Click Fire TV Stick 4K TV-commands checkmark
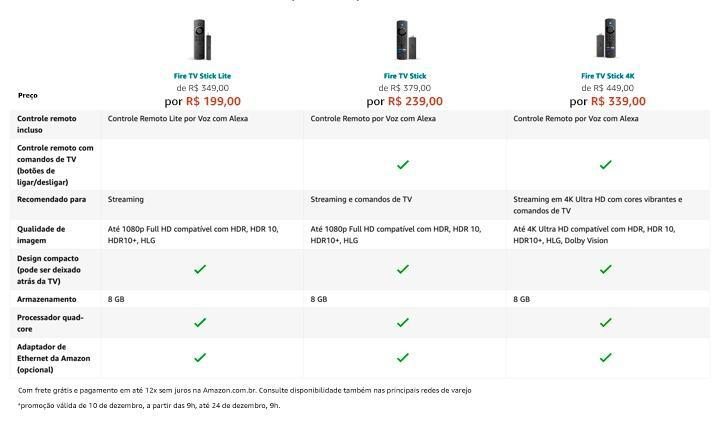717x423 pixels. 605,165
